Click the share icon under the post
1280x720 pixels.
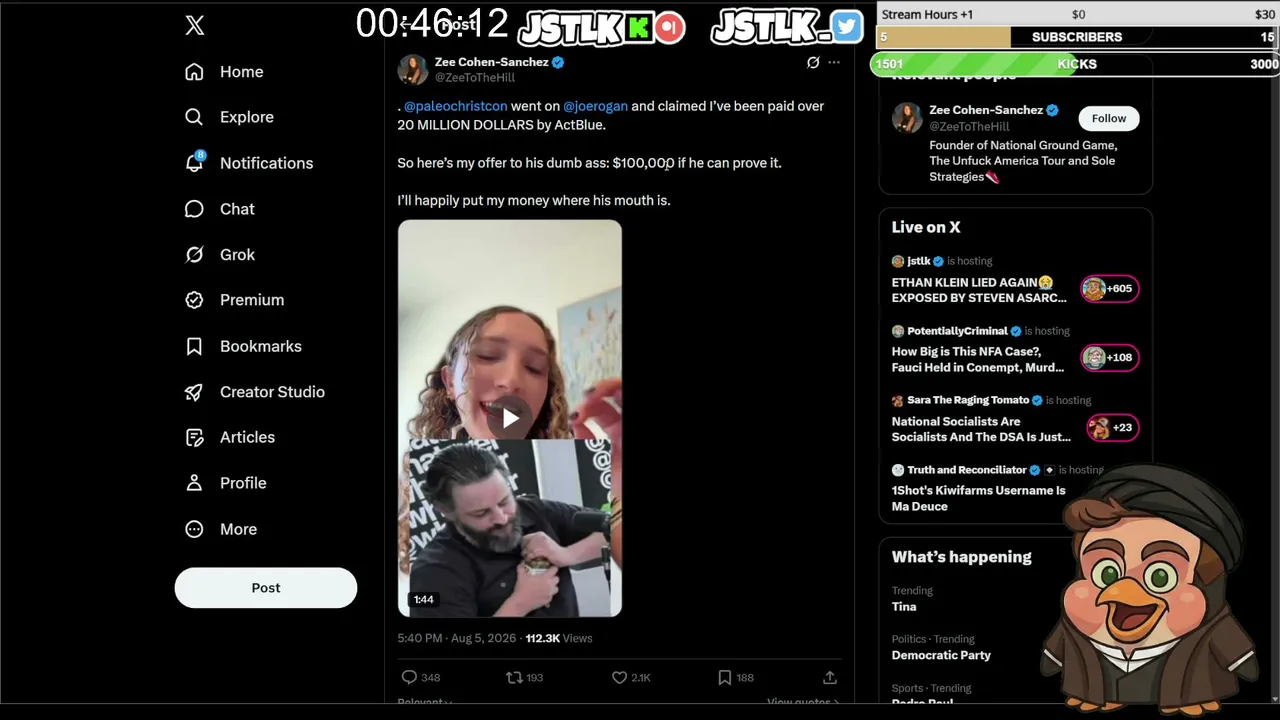pyautogui.click(x=829, y=677)
